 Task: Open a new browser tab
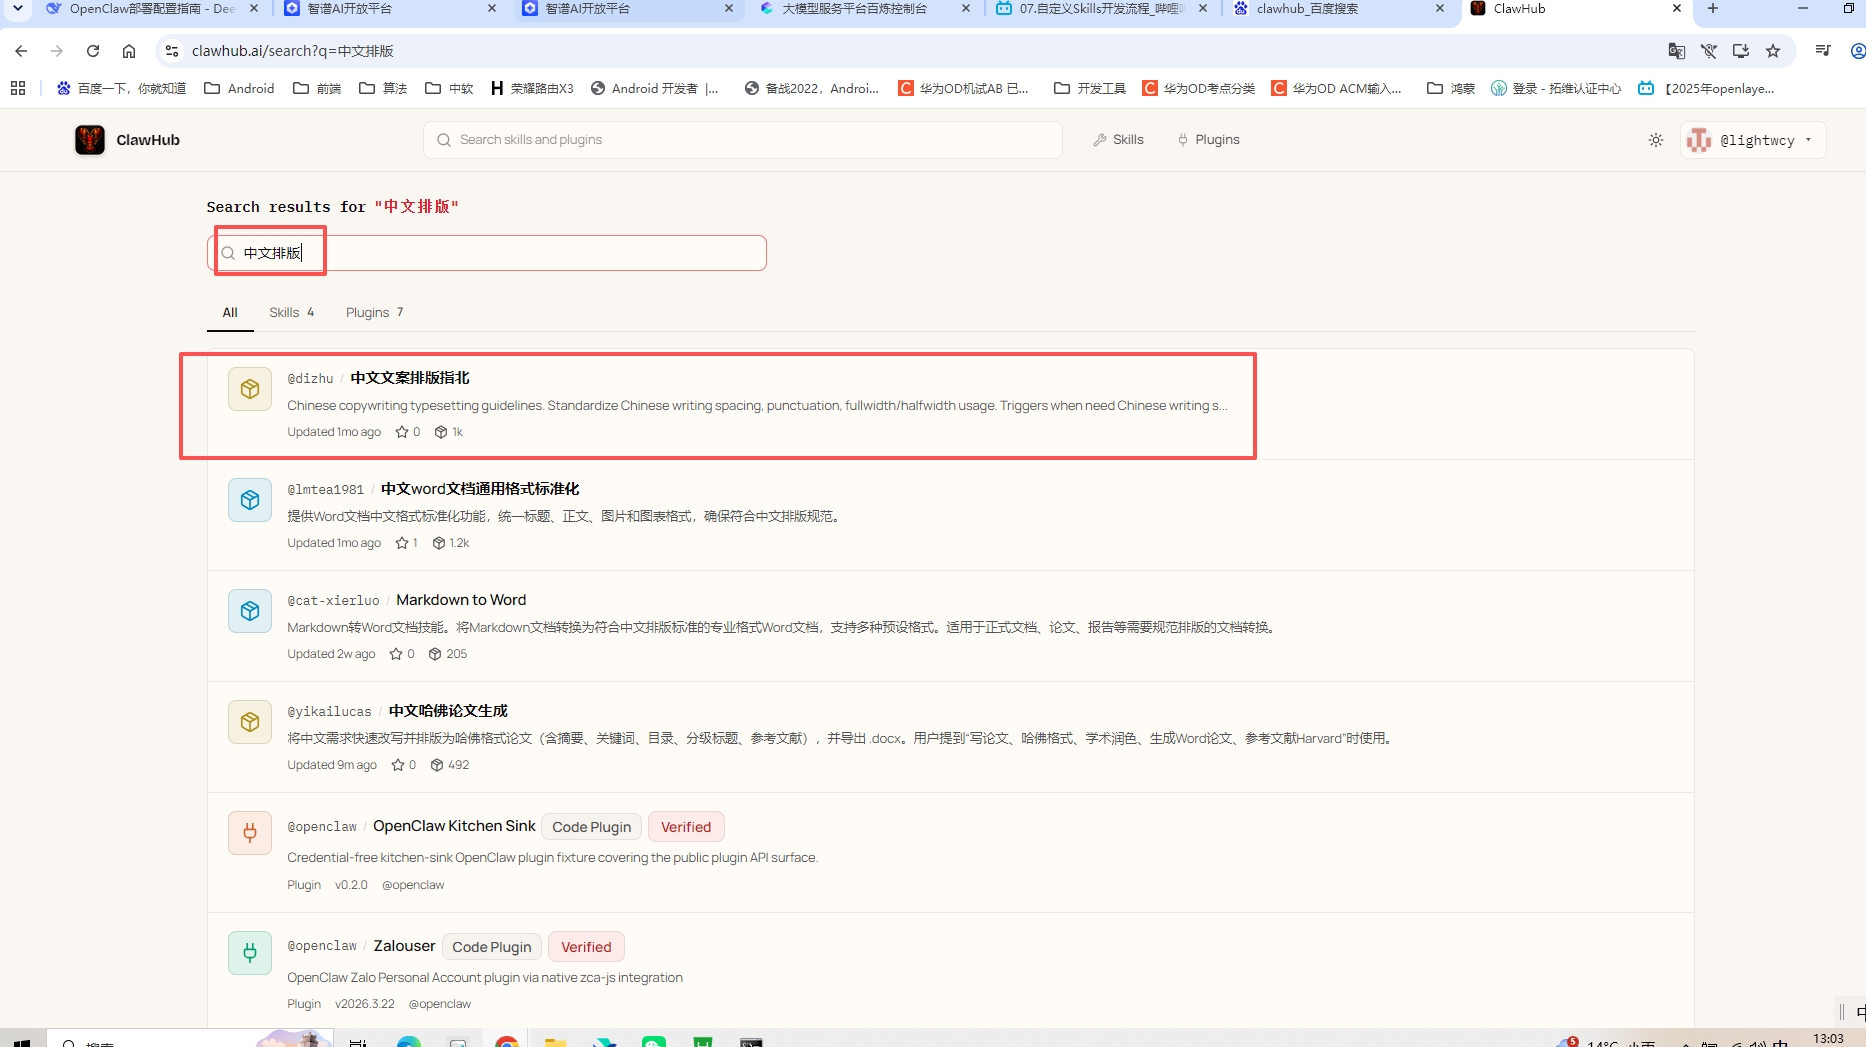tap(1712, 8)
